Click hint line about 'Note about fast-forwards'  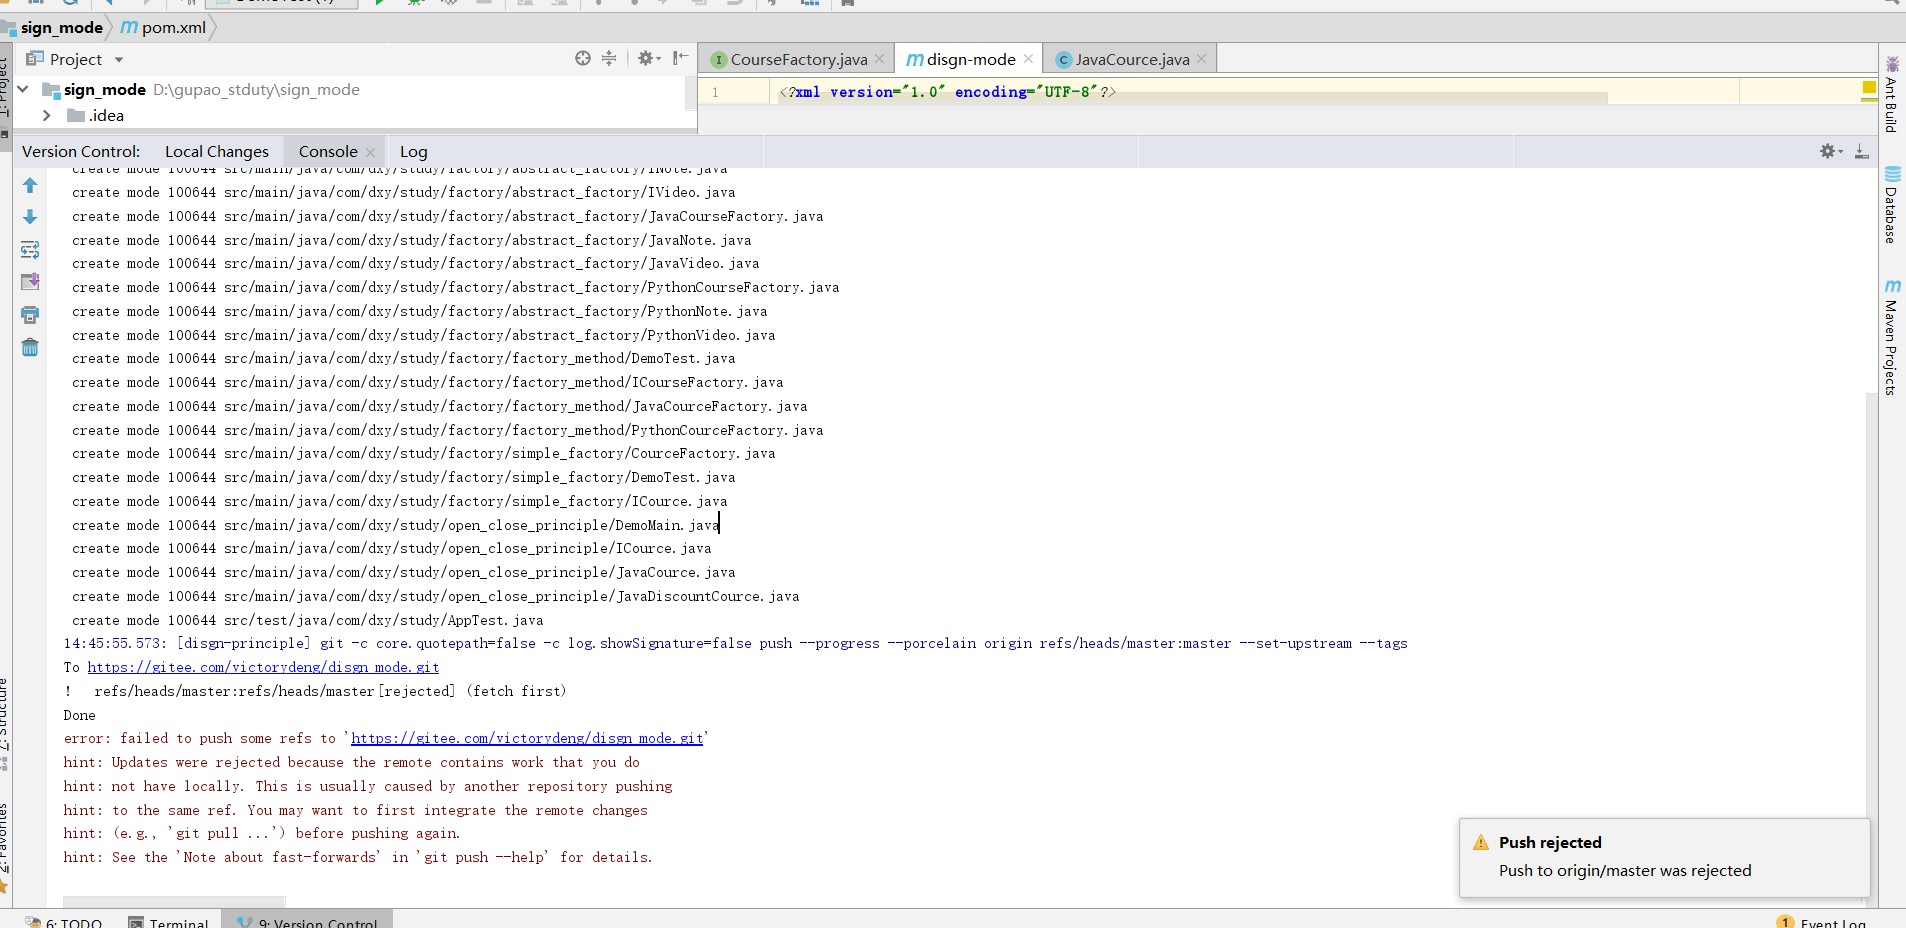pos(357,857)
